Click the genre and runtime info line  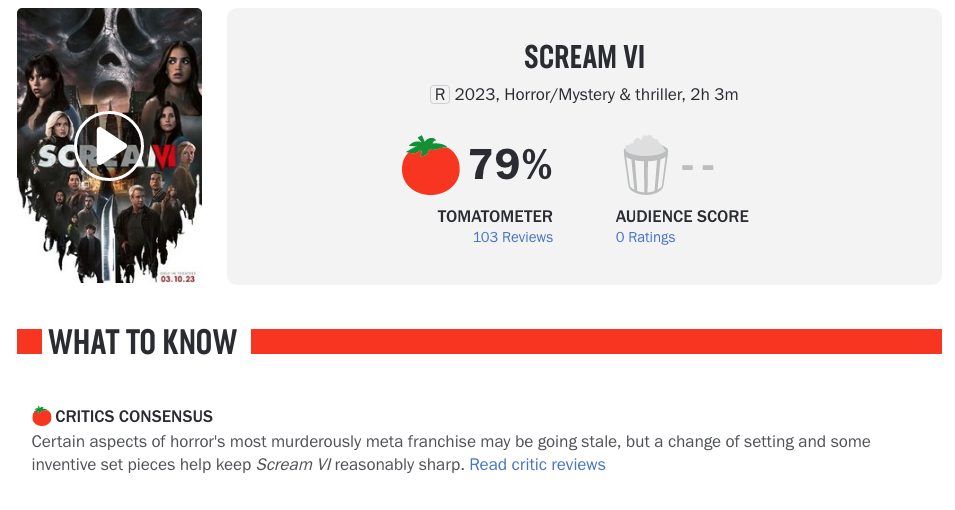point(596,94)
